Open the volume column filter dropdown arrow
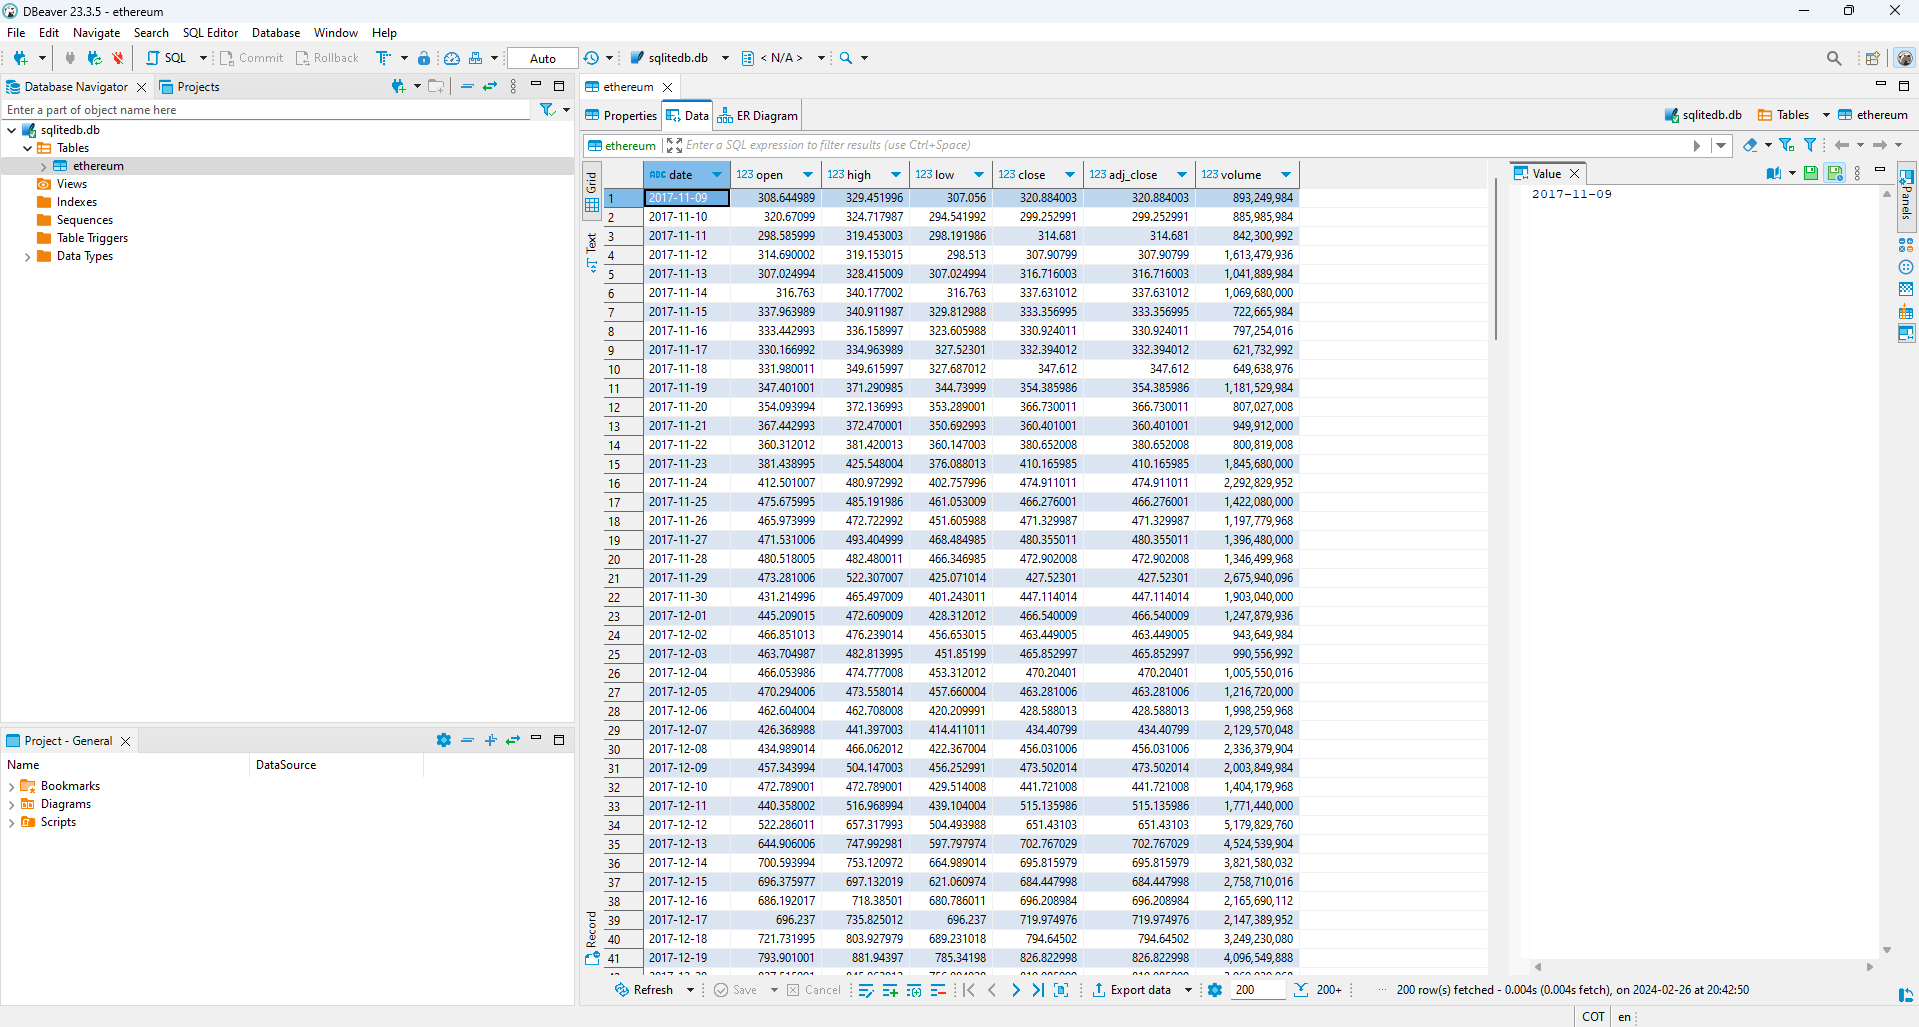Image resolution: width=1919 pixels, height=1027 pixels. point(1286,175)
